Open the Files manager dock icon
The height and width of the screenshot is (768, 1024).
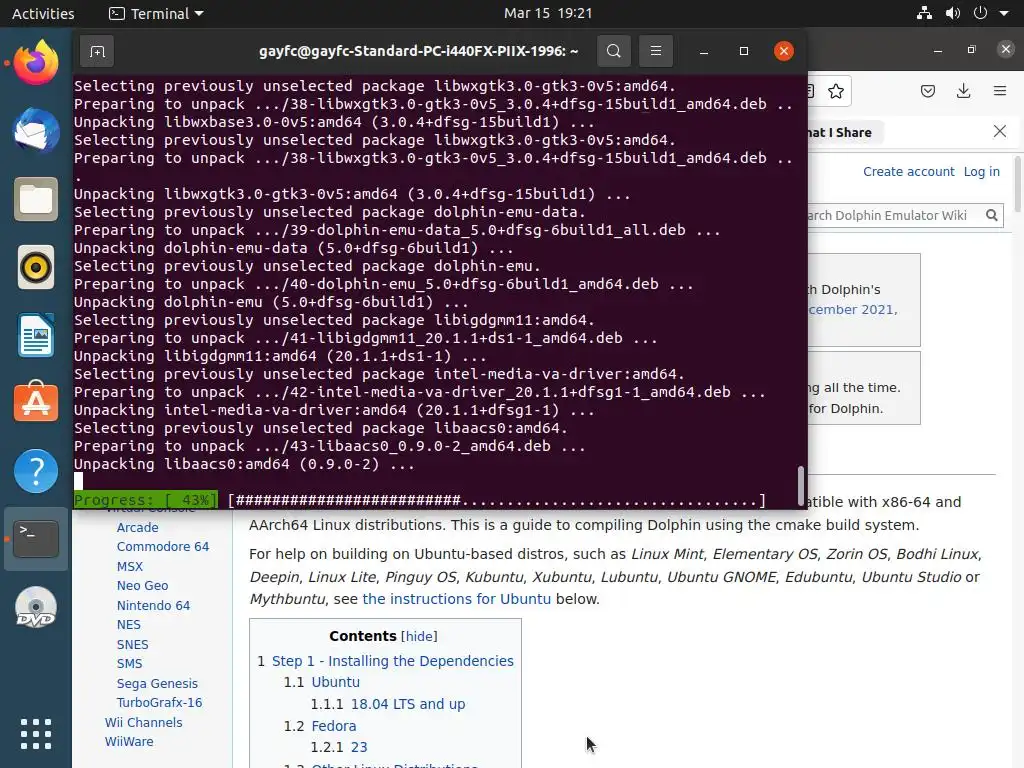tap(36, 199)
